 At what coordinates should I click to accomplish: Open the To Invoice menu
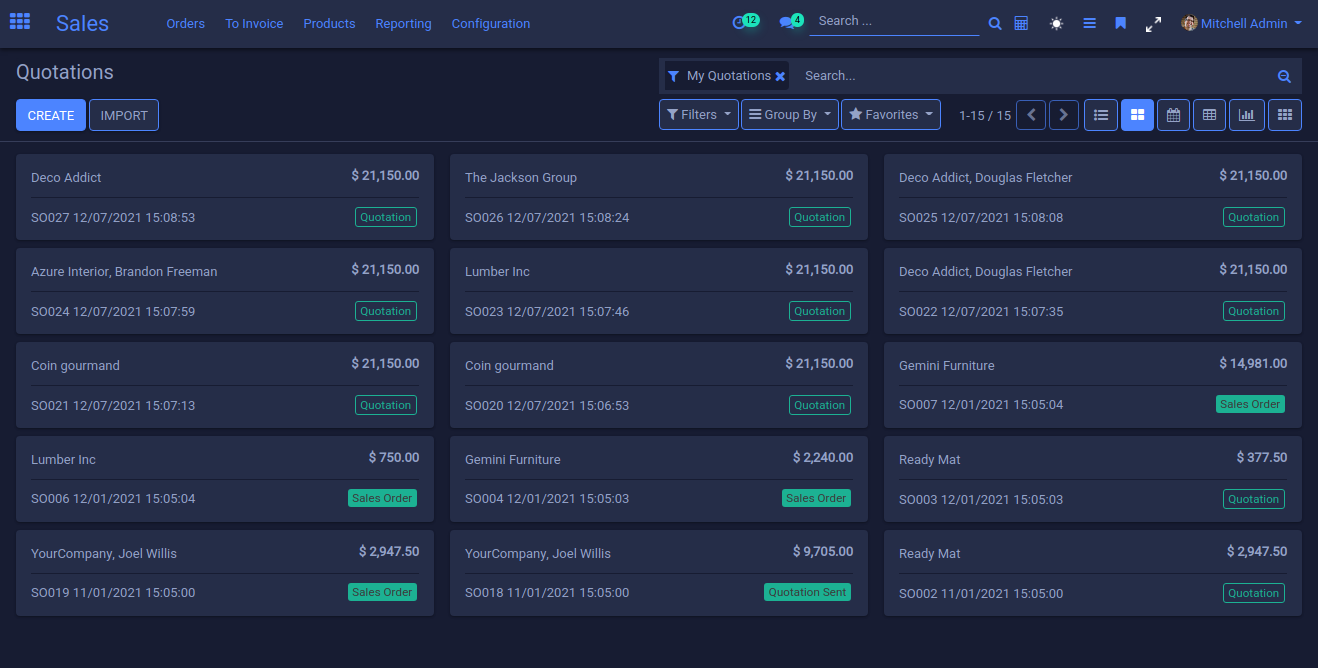click(254, 23)
